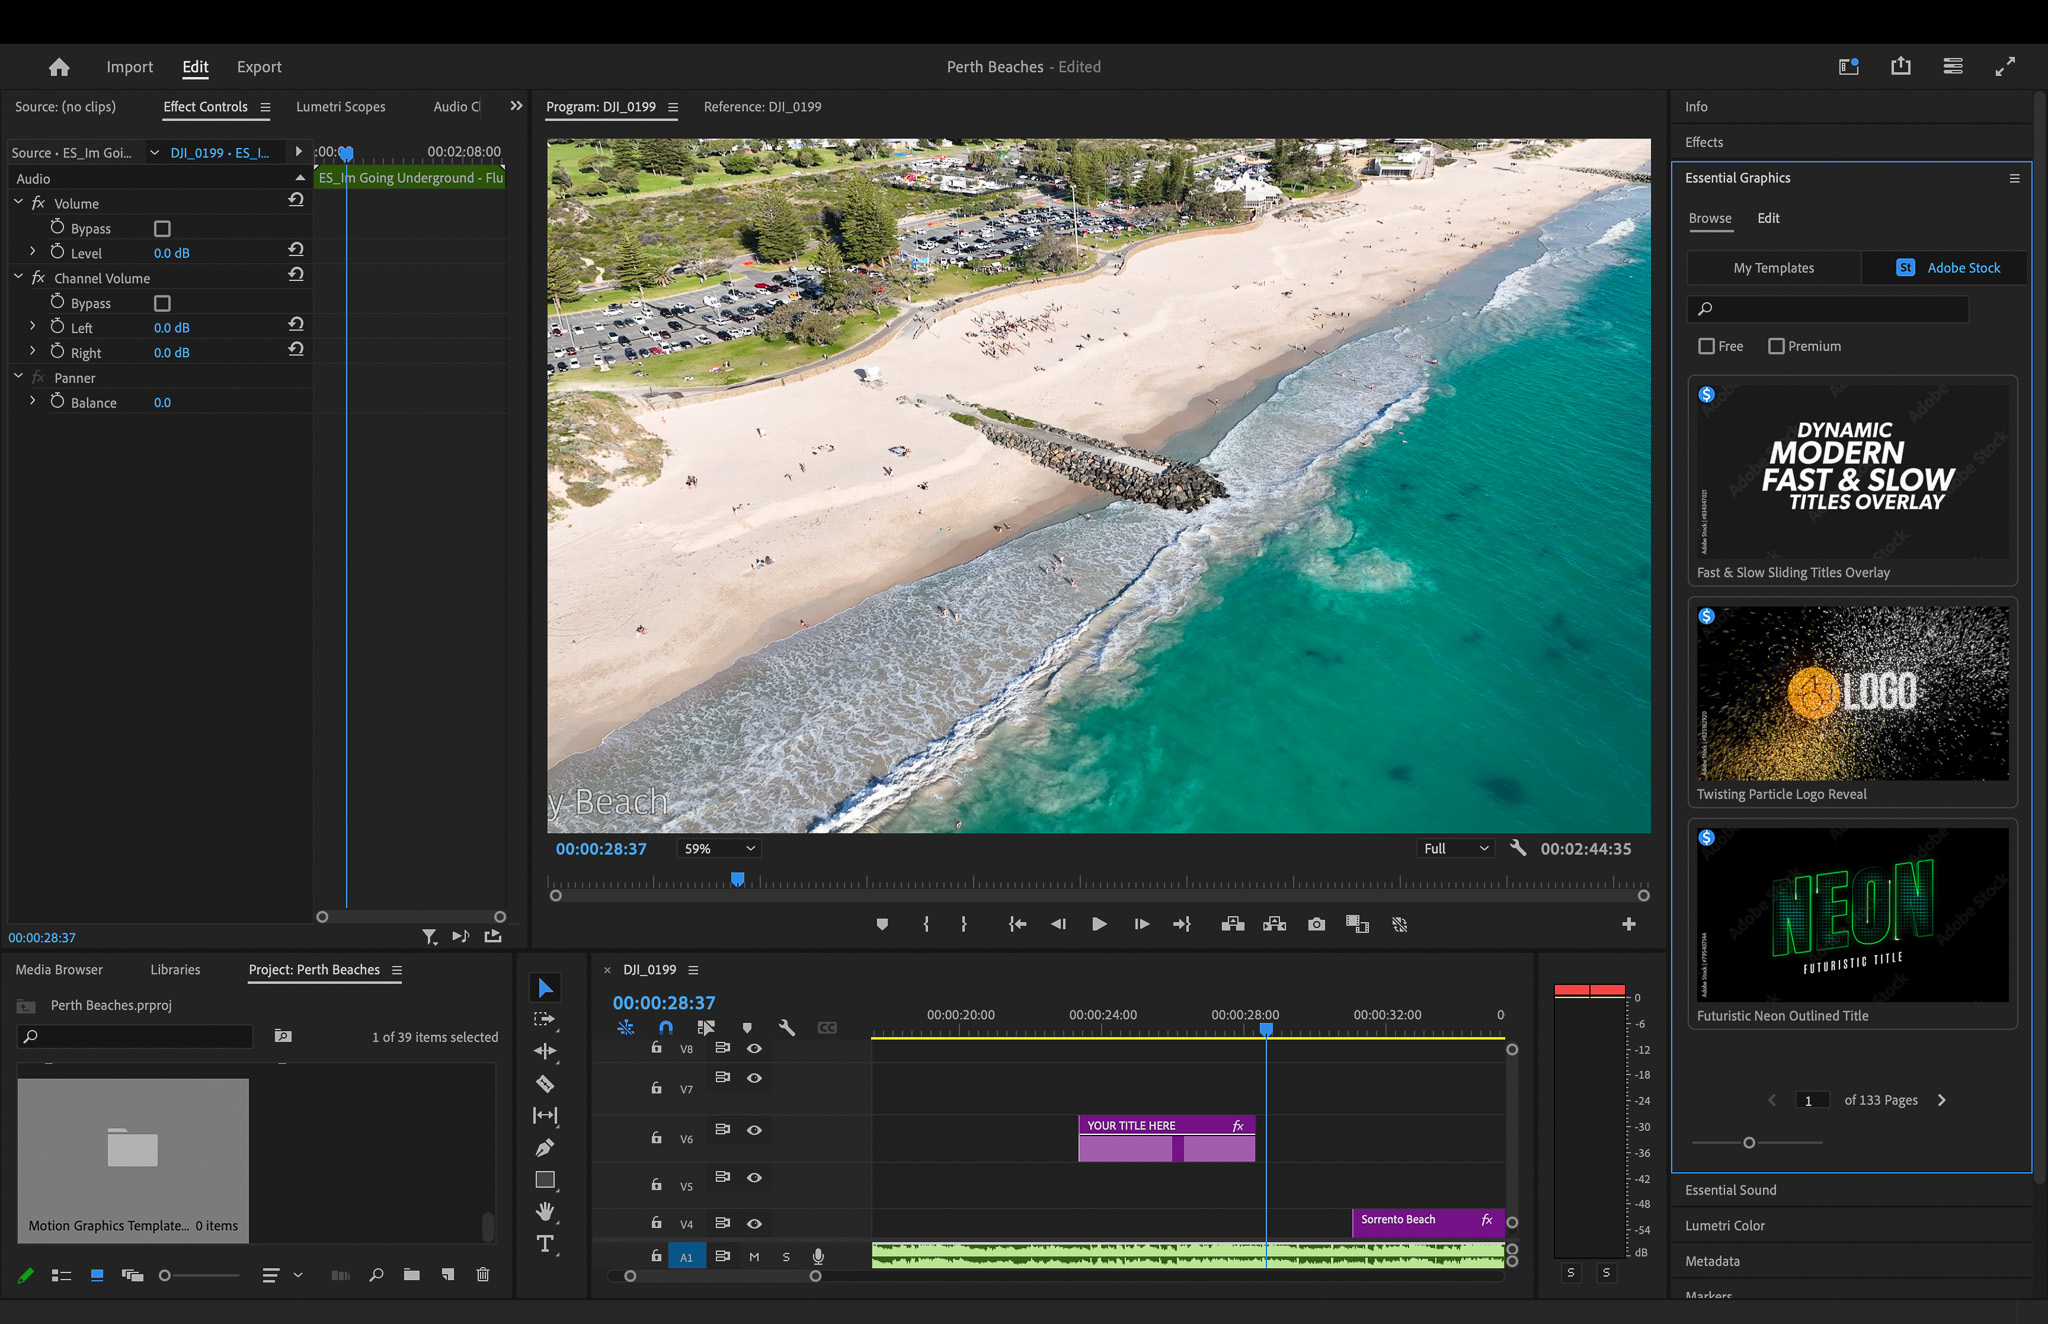
Task: Open the Full playback resolution dropdown
Action: click(x=1456, y=848)
